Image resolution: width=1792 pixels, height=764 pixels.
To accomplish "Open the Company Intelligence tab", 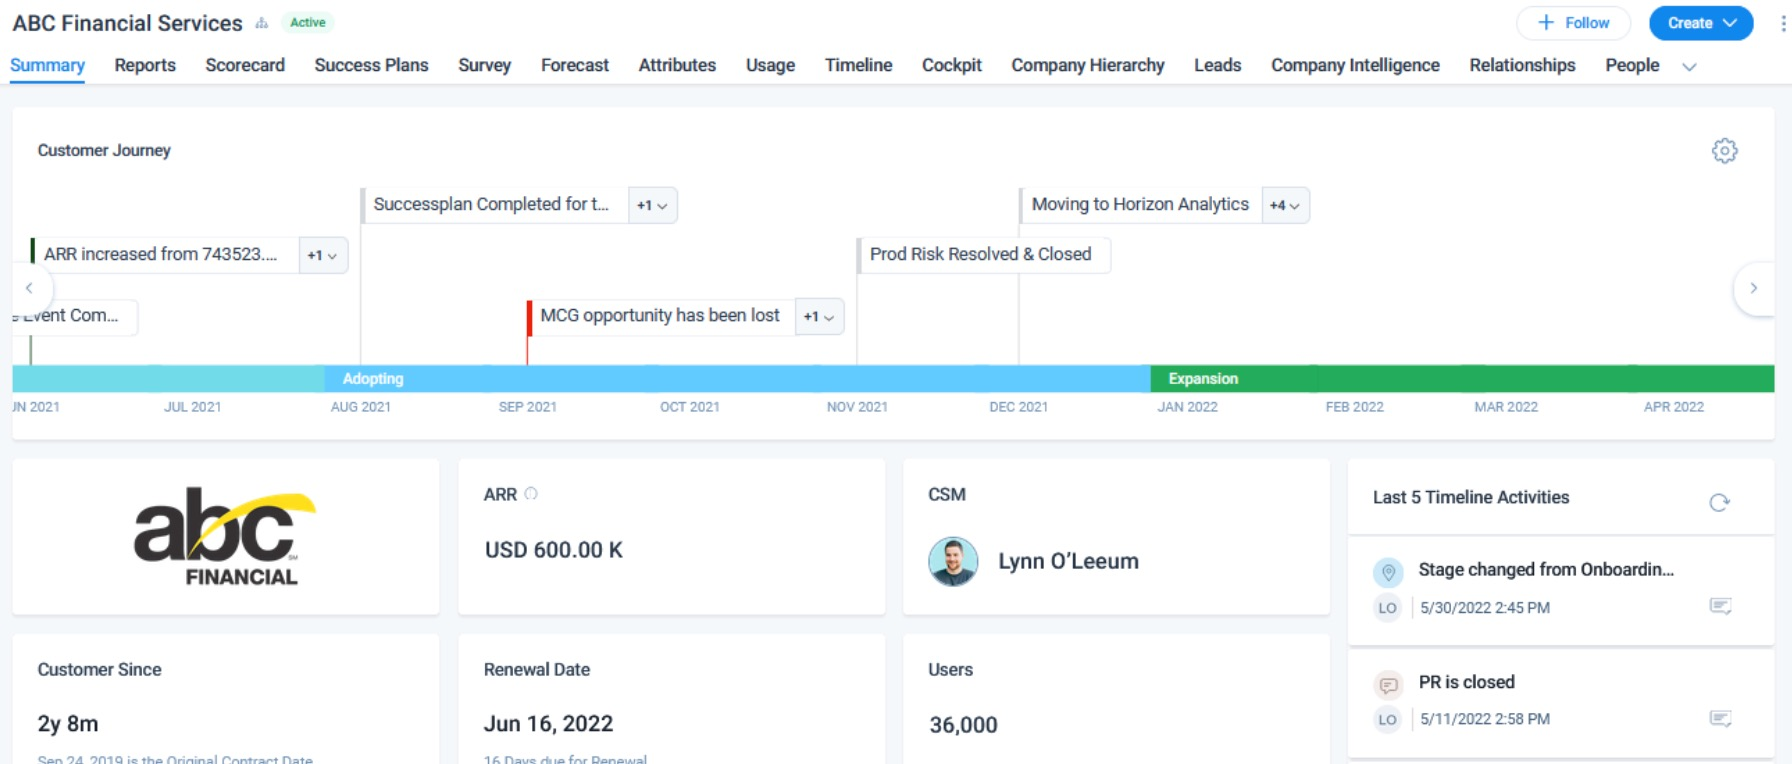I will (1355, 65).
